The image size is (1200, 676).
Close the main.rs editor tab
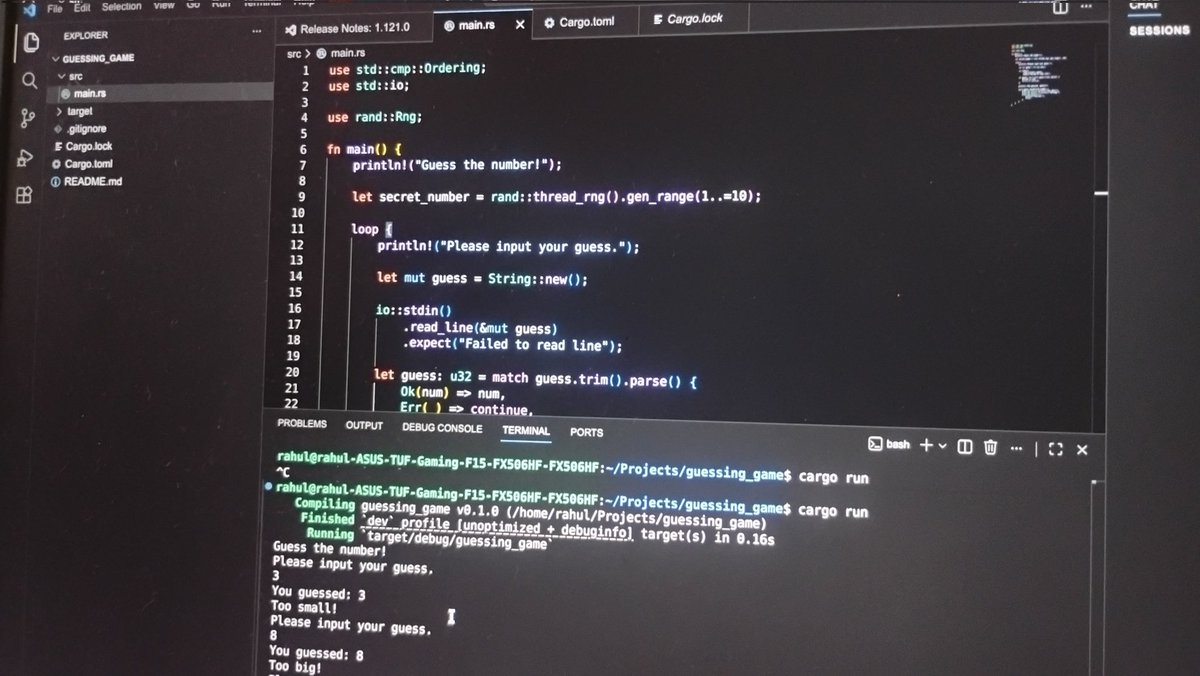pos(518,24)
